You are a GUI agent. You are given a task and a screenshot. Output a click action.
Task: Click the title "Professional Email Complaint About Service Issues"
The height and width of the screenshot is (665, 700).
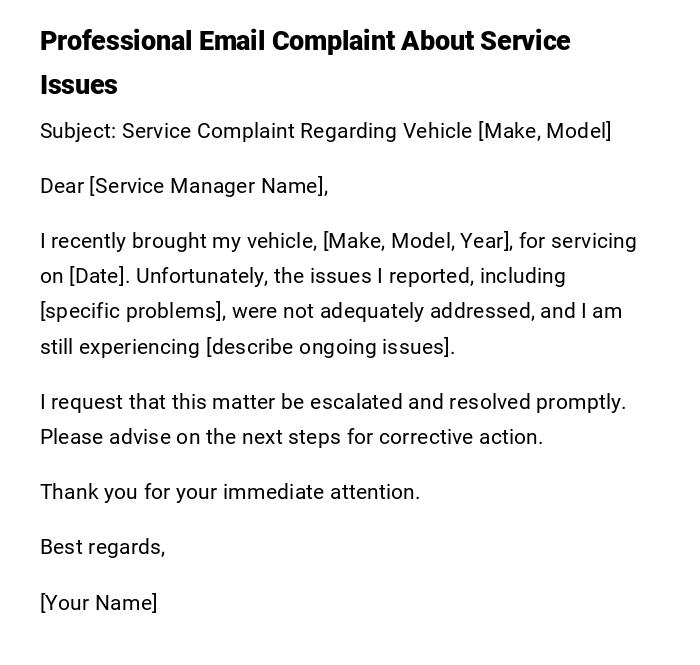305,42
